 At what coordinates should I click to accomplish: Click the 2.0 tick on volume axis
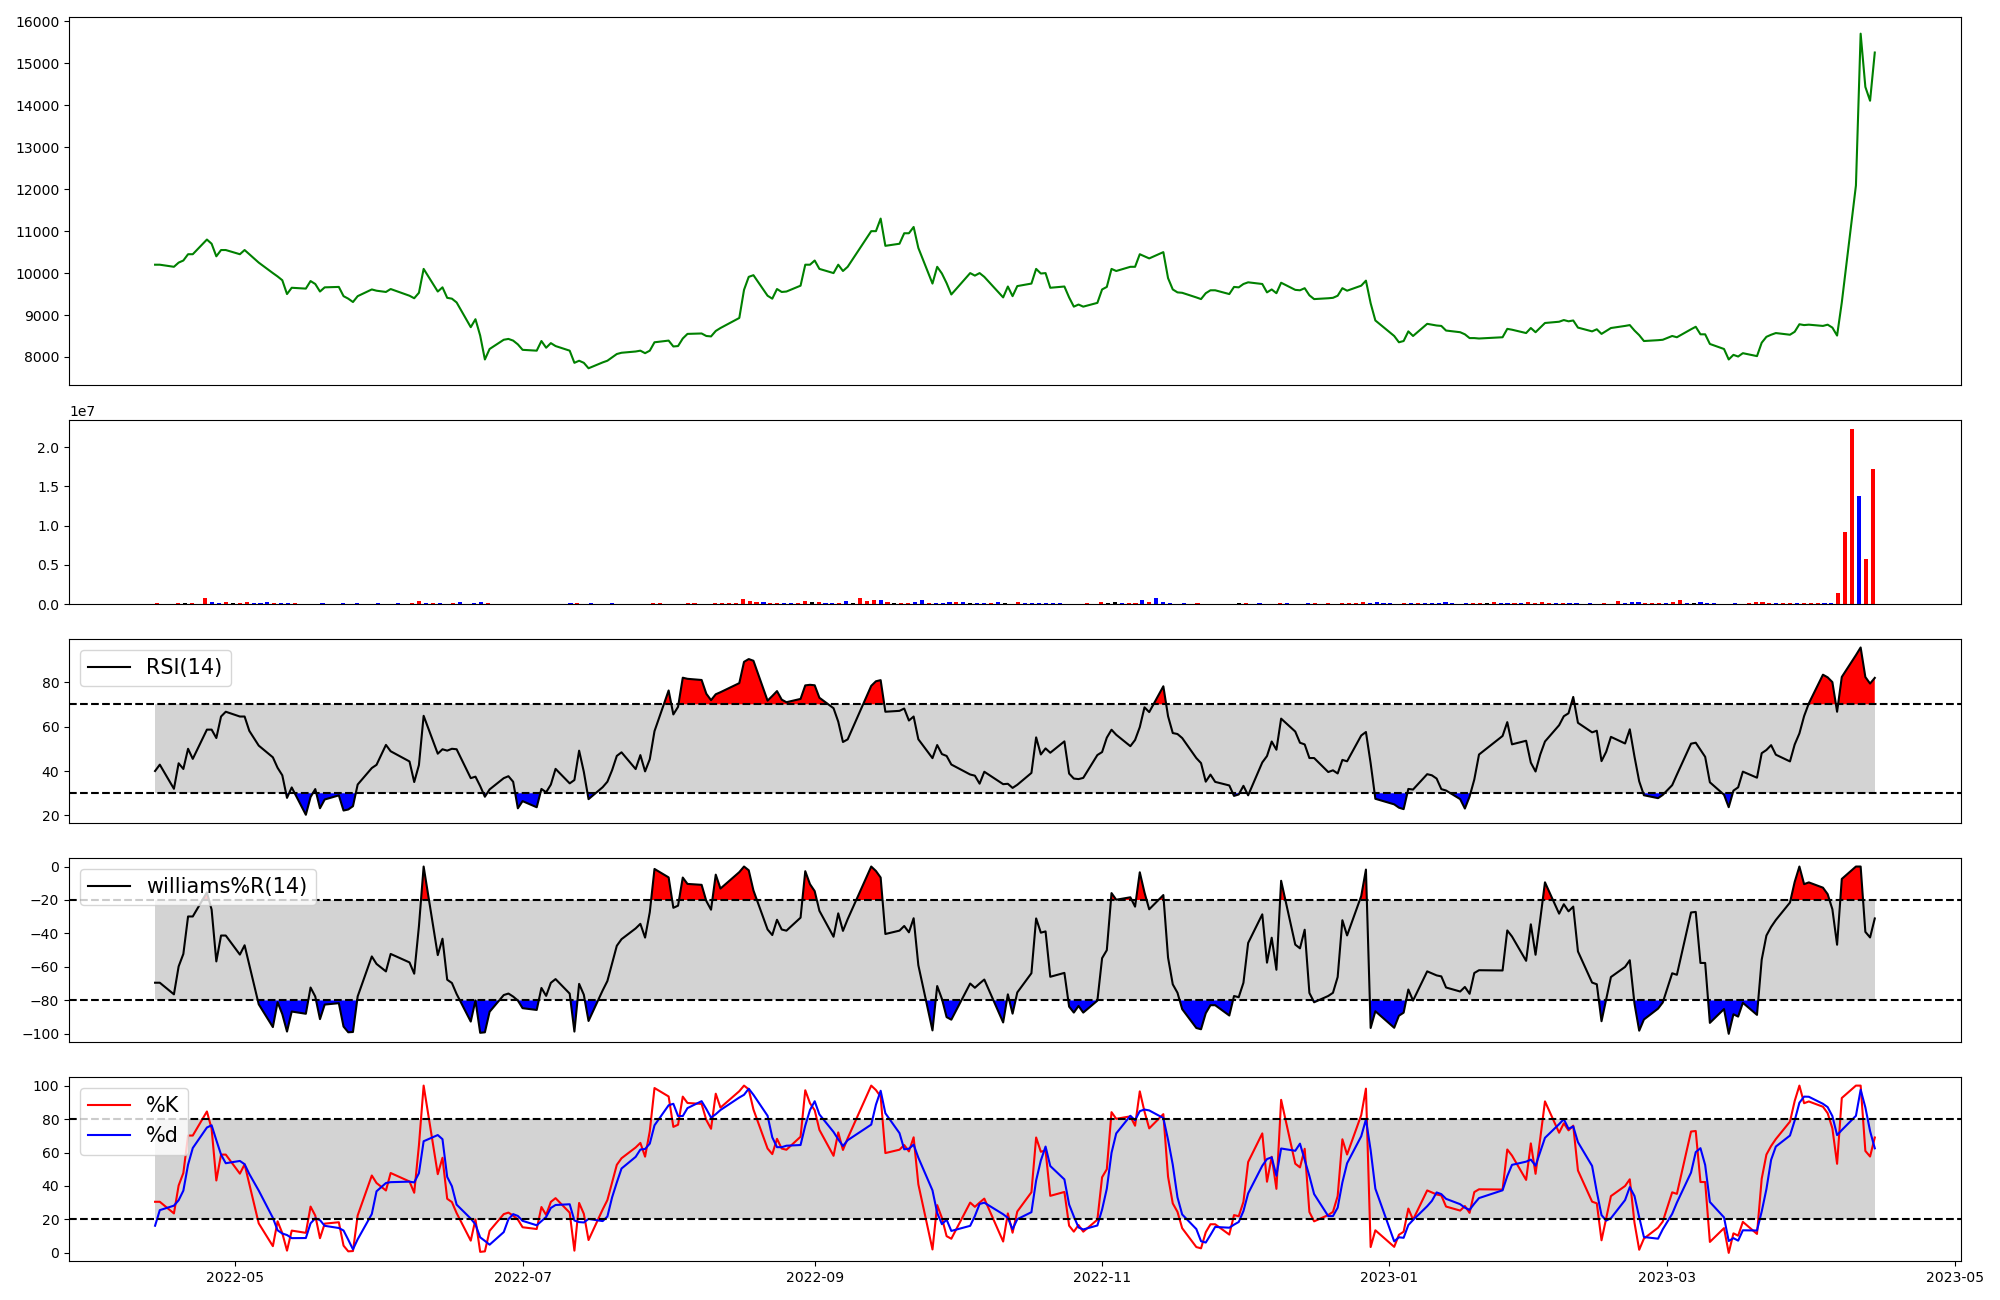(x=48, y=448)
